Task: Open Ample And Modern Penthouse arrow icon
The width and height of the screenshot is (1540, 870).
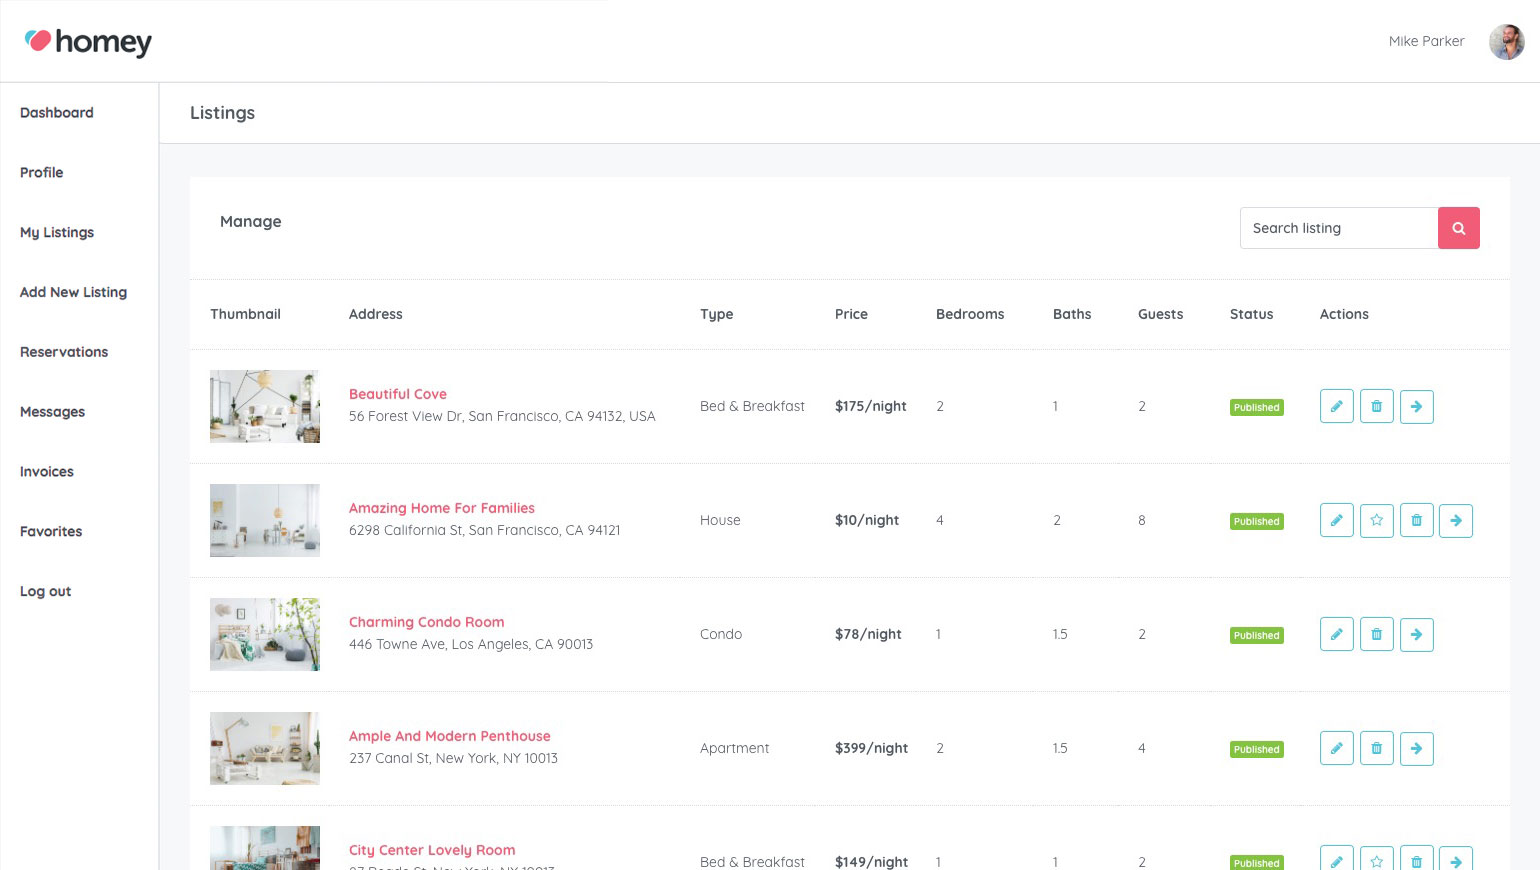Action: click(x=1416, y=749)
